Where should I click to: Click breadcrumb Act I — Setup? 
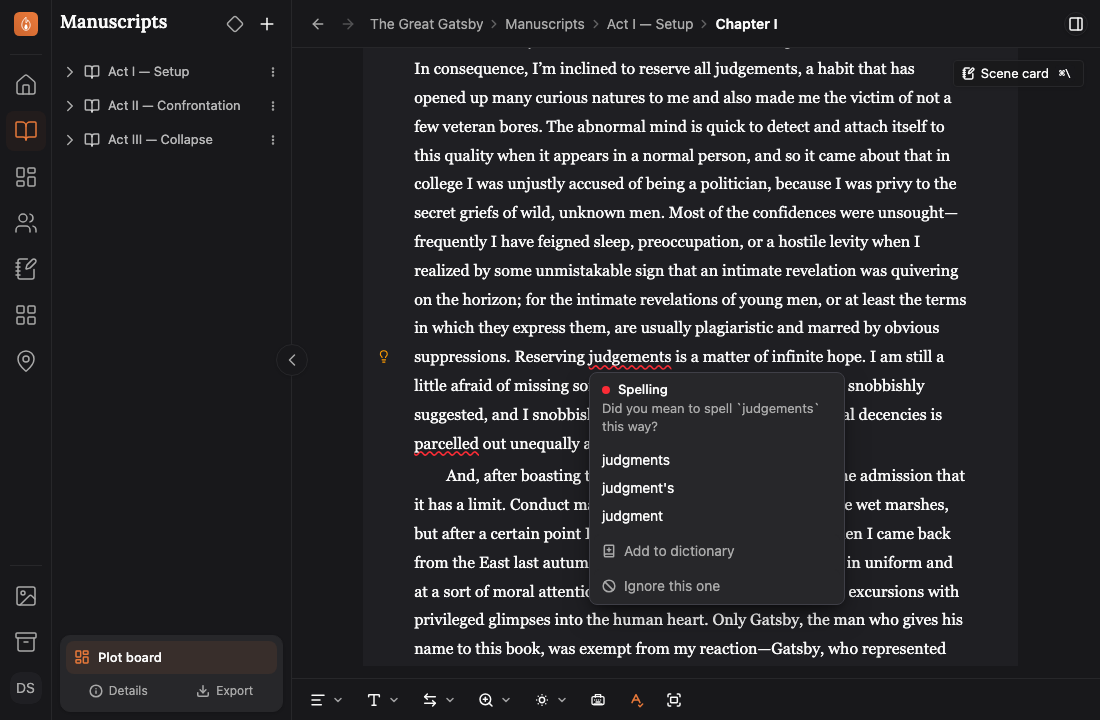point(650,24)
